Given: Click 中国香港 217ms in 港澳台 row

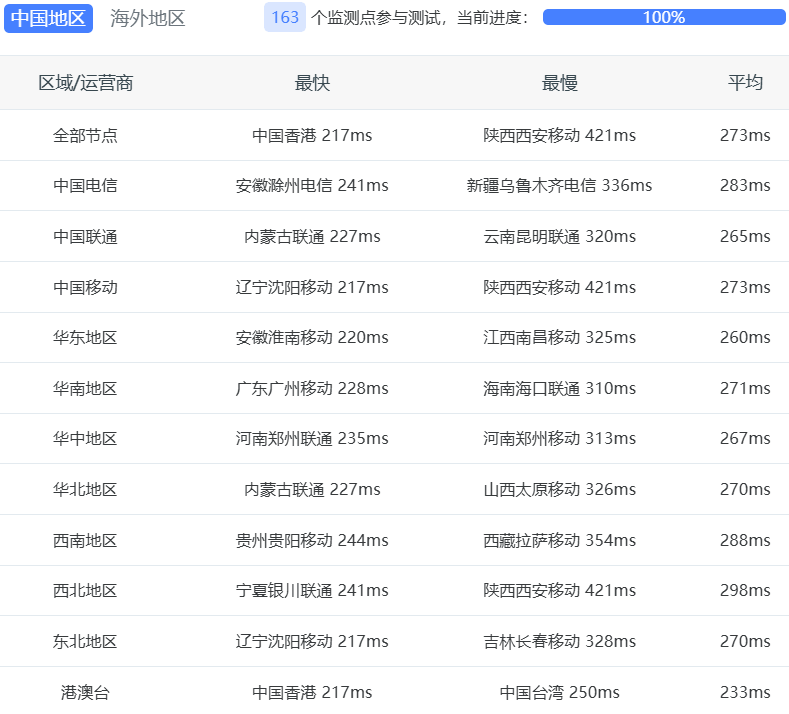Looking at the screenshot, I should tap(312, 692).
